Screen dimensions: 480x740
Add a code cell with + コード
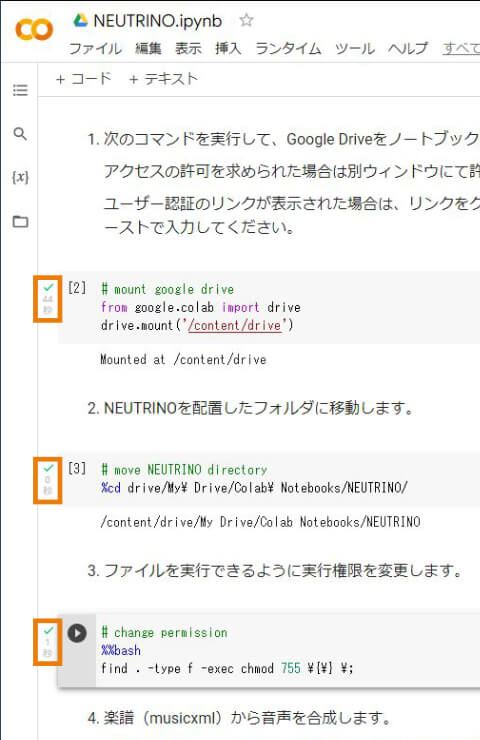(x=84, y=79)
